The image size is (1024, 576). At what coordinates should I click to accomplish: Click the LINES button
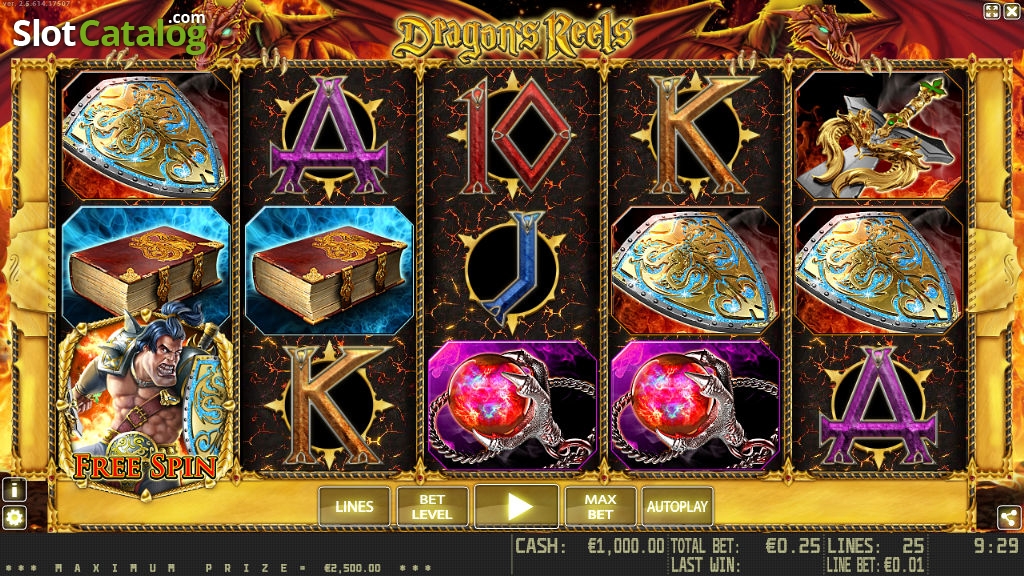point(355,506)
